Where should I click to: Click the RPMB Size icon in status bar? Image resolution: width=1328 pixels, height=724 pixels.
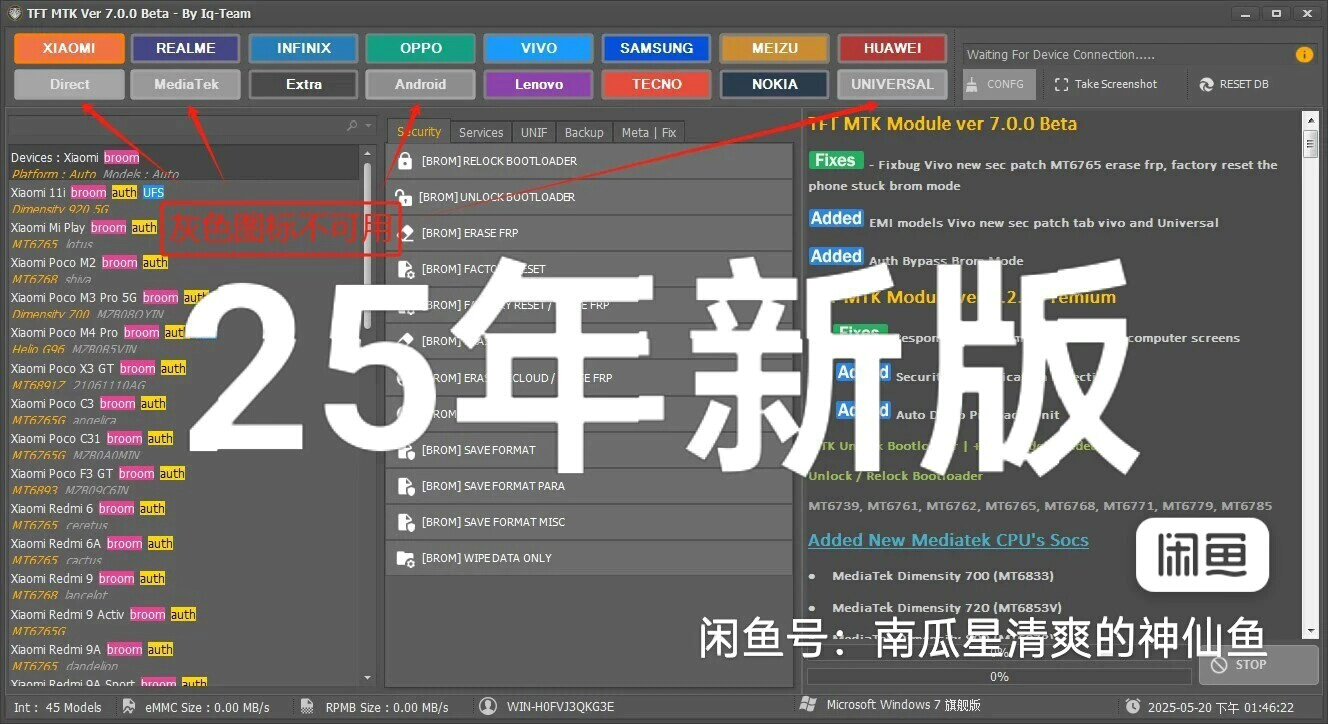(307, 706)
